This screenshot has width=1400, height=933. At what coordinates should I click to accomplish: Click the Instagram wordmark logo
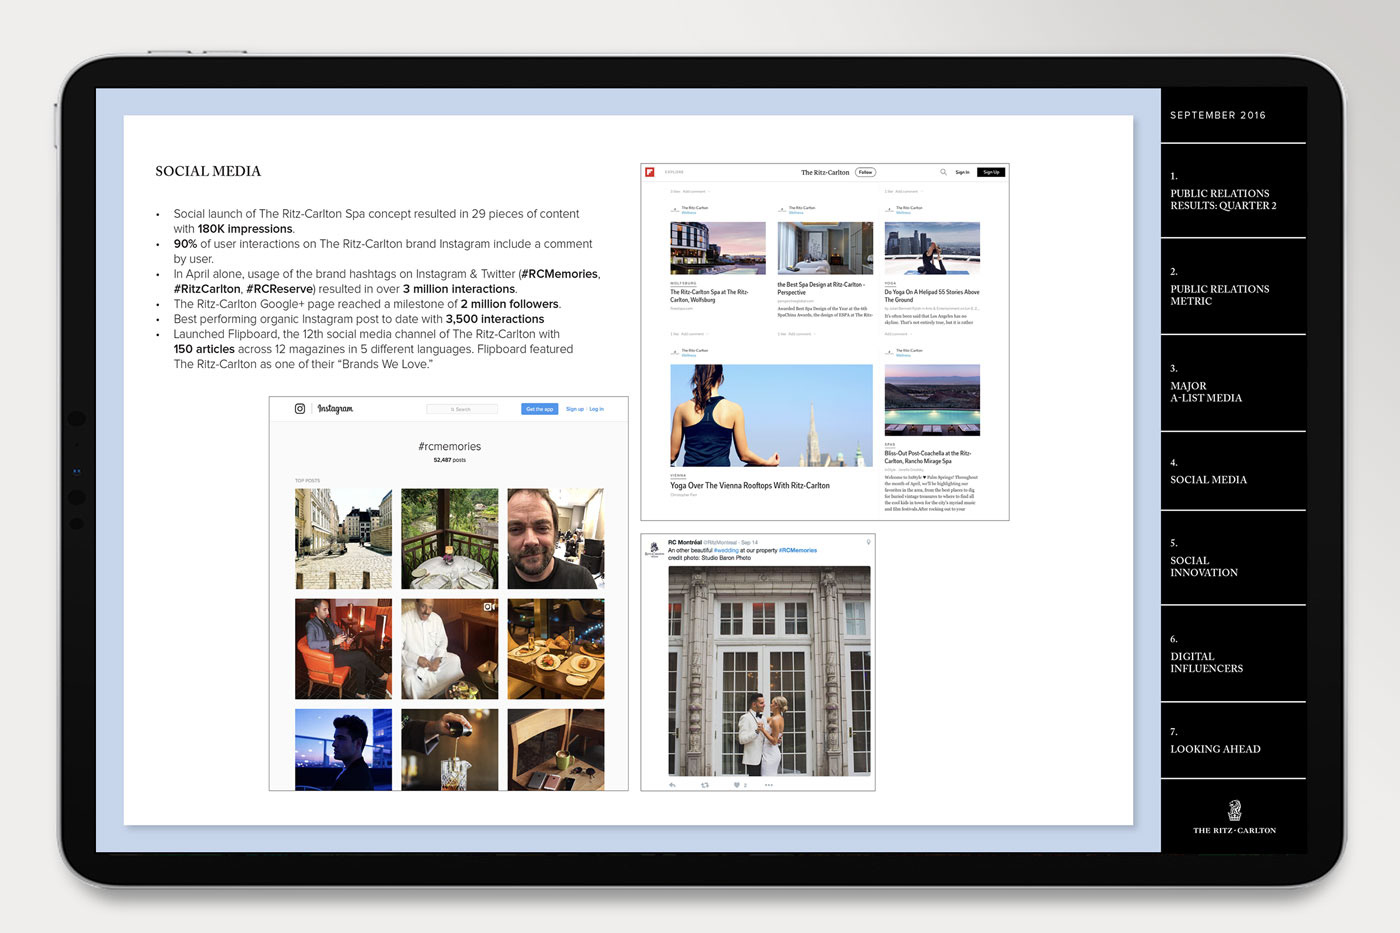point(335,408)
